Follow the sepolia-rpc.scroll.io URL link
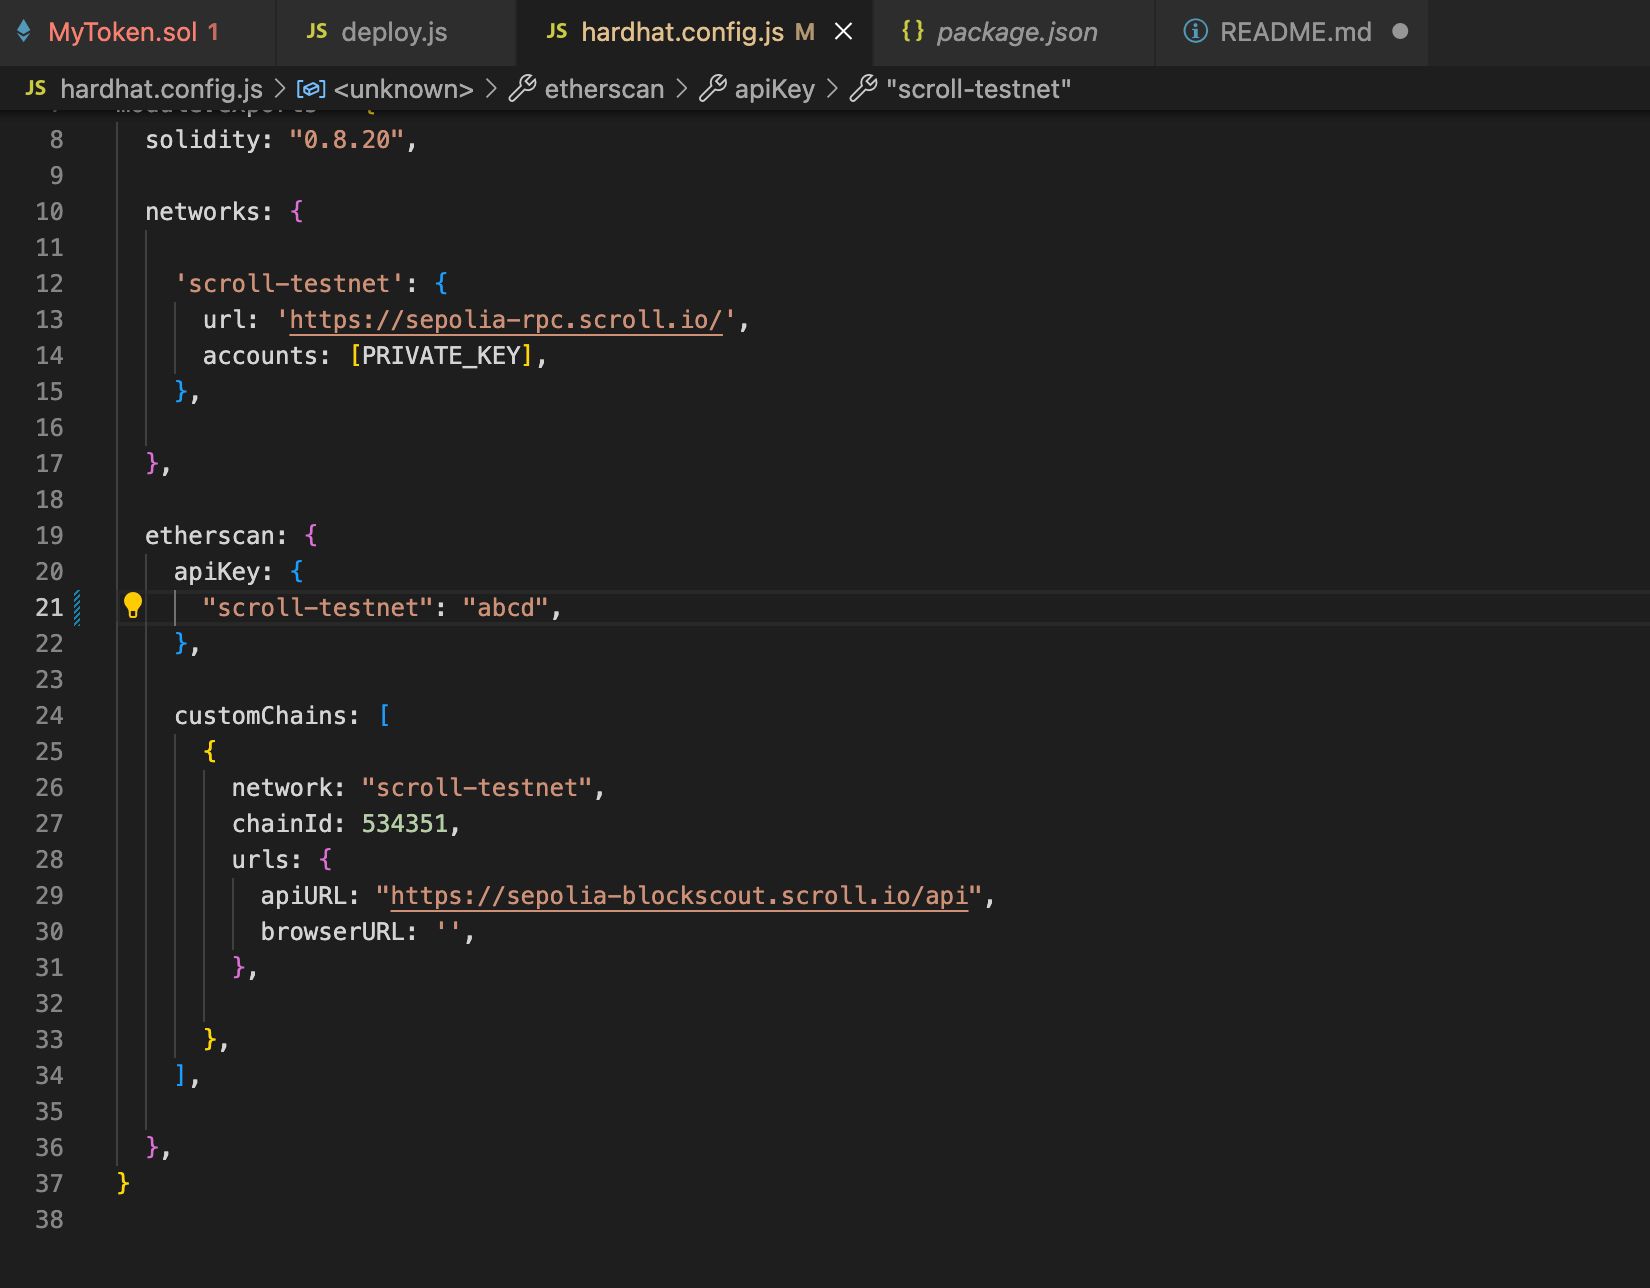 coord(505,320)
